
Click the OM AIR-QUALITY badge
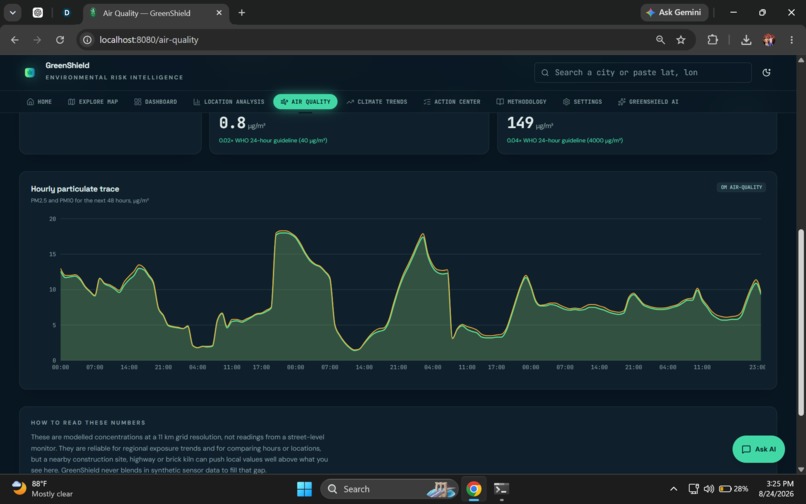[741, 187]
